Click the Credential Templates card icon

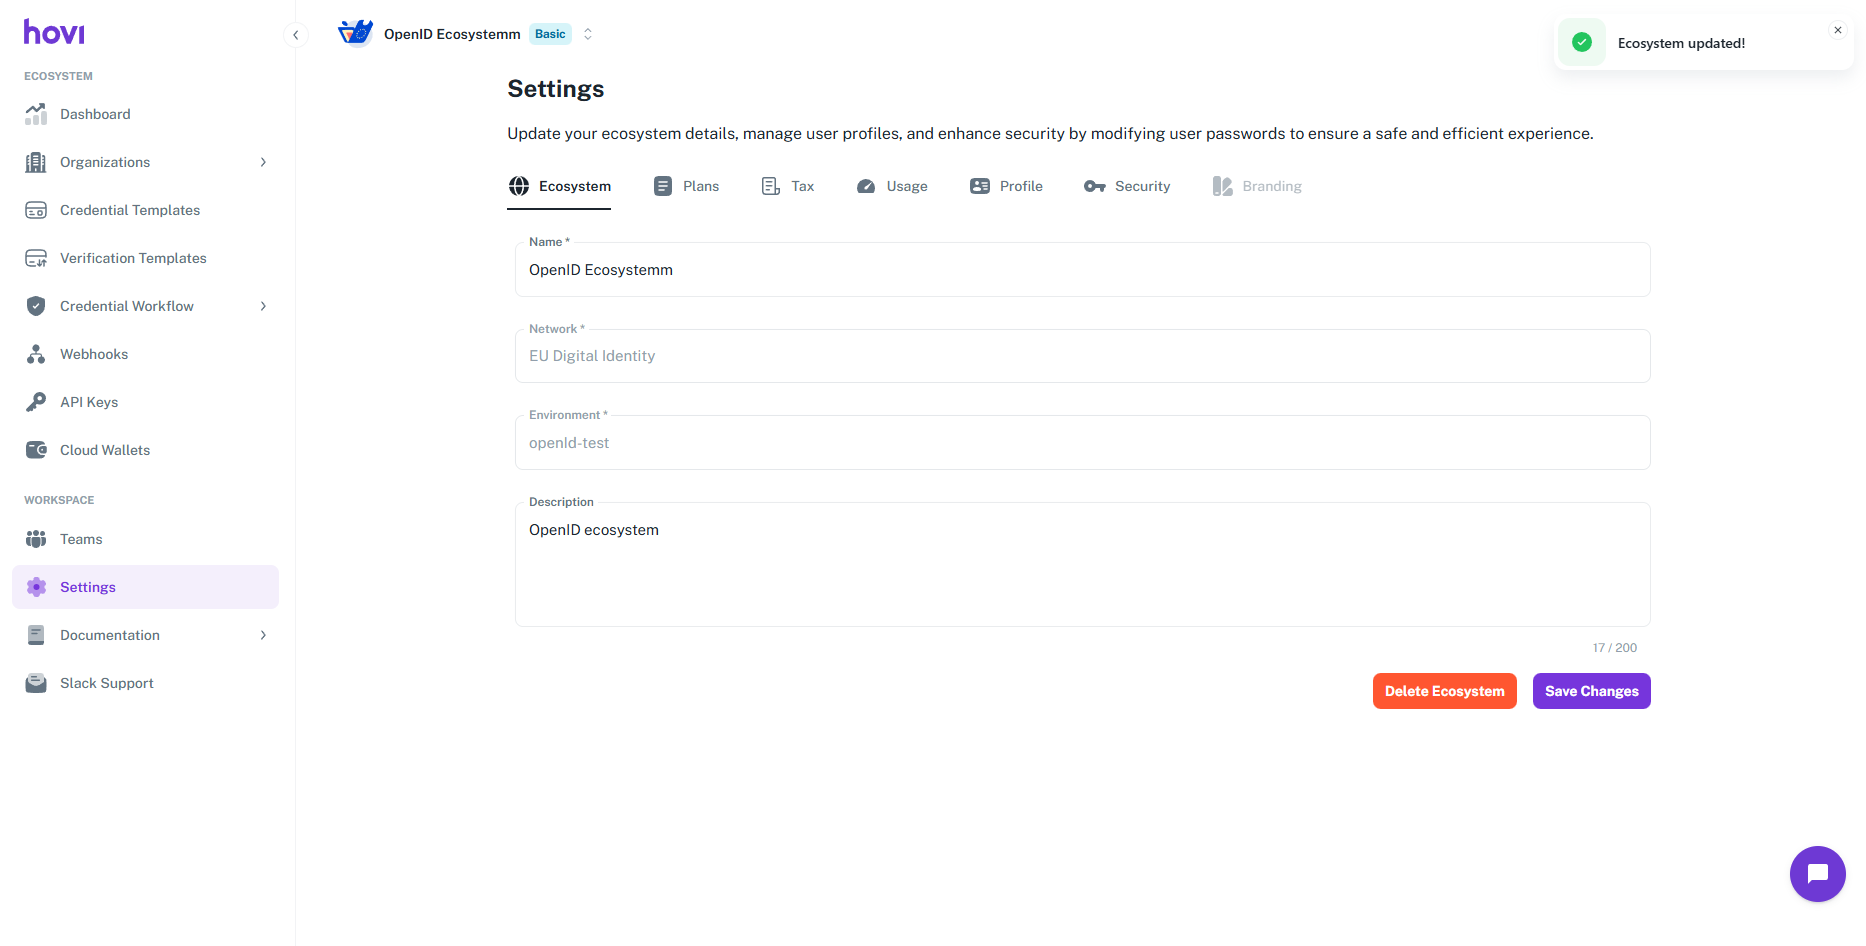(36, 210)
